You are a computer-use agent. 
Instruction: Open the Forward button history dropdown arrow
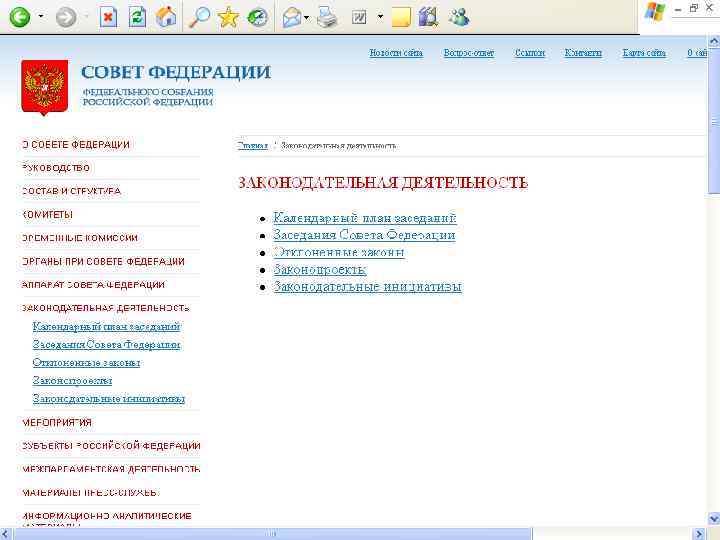coord(86,17)
